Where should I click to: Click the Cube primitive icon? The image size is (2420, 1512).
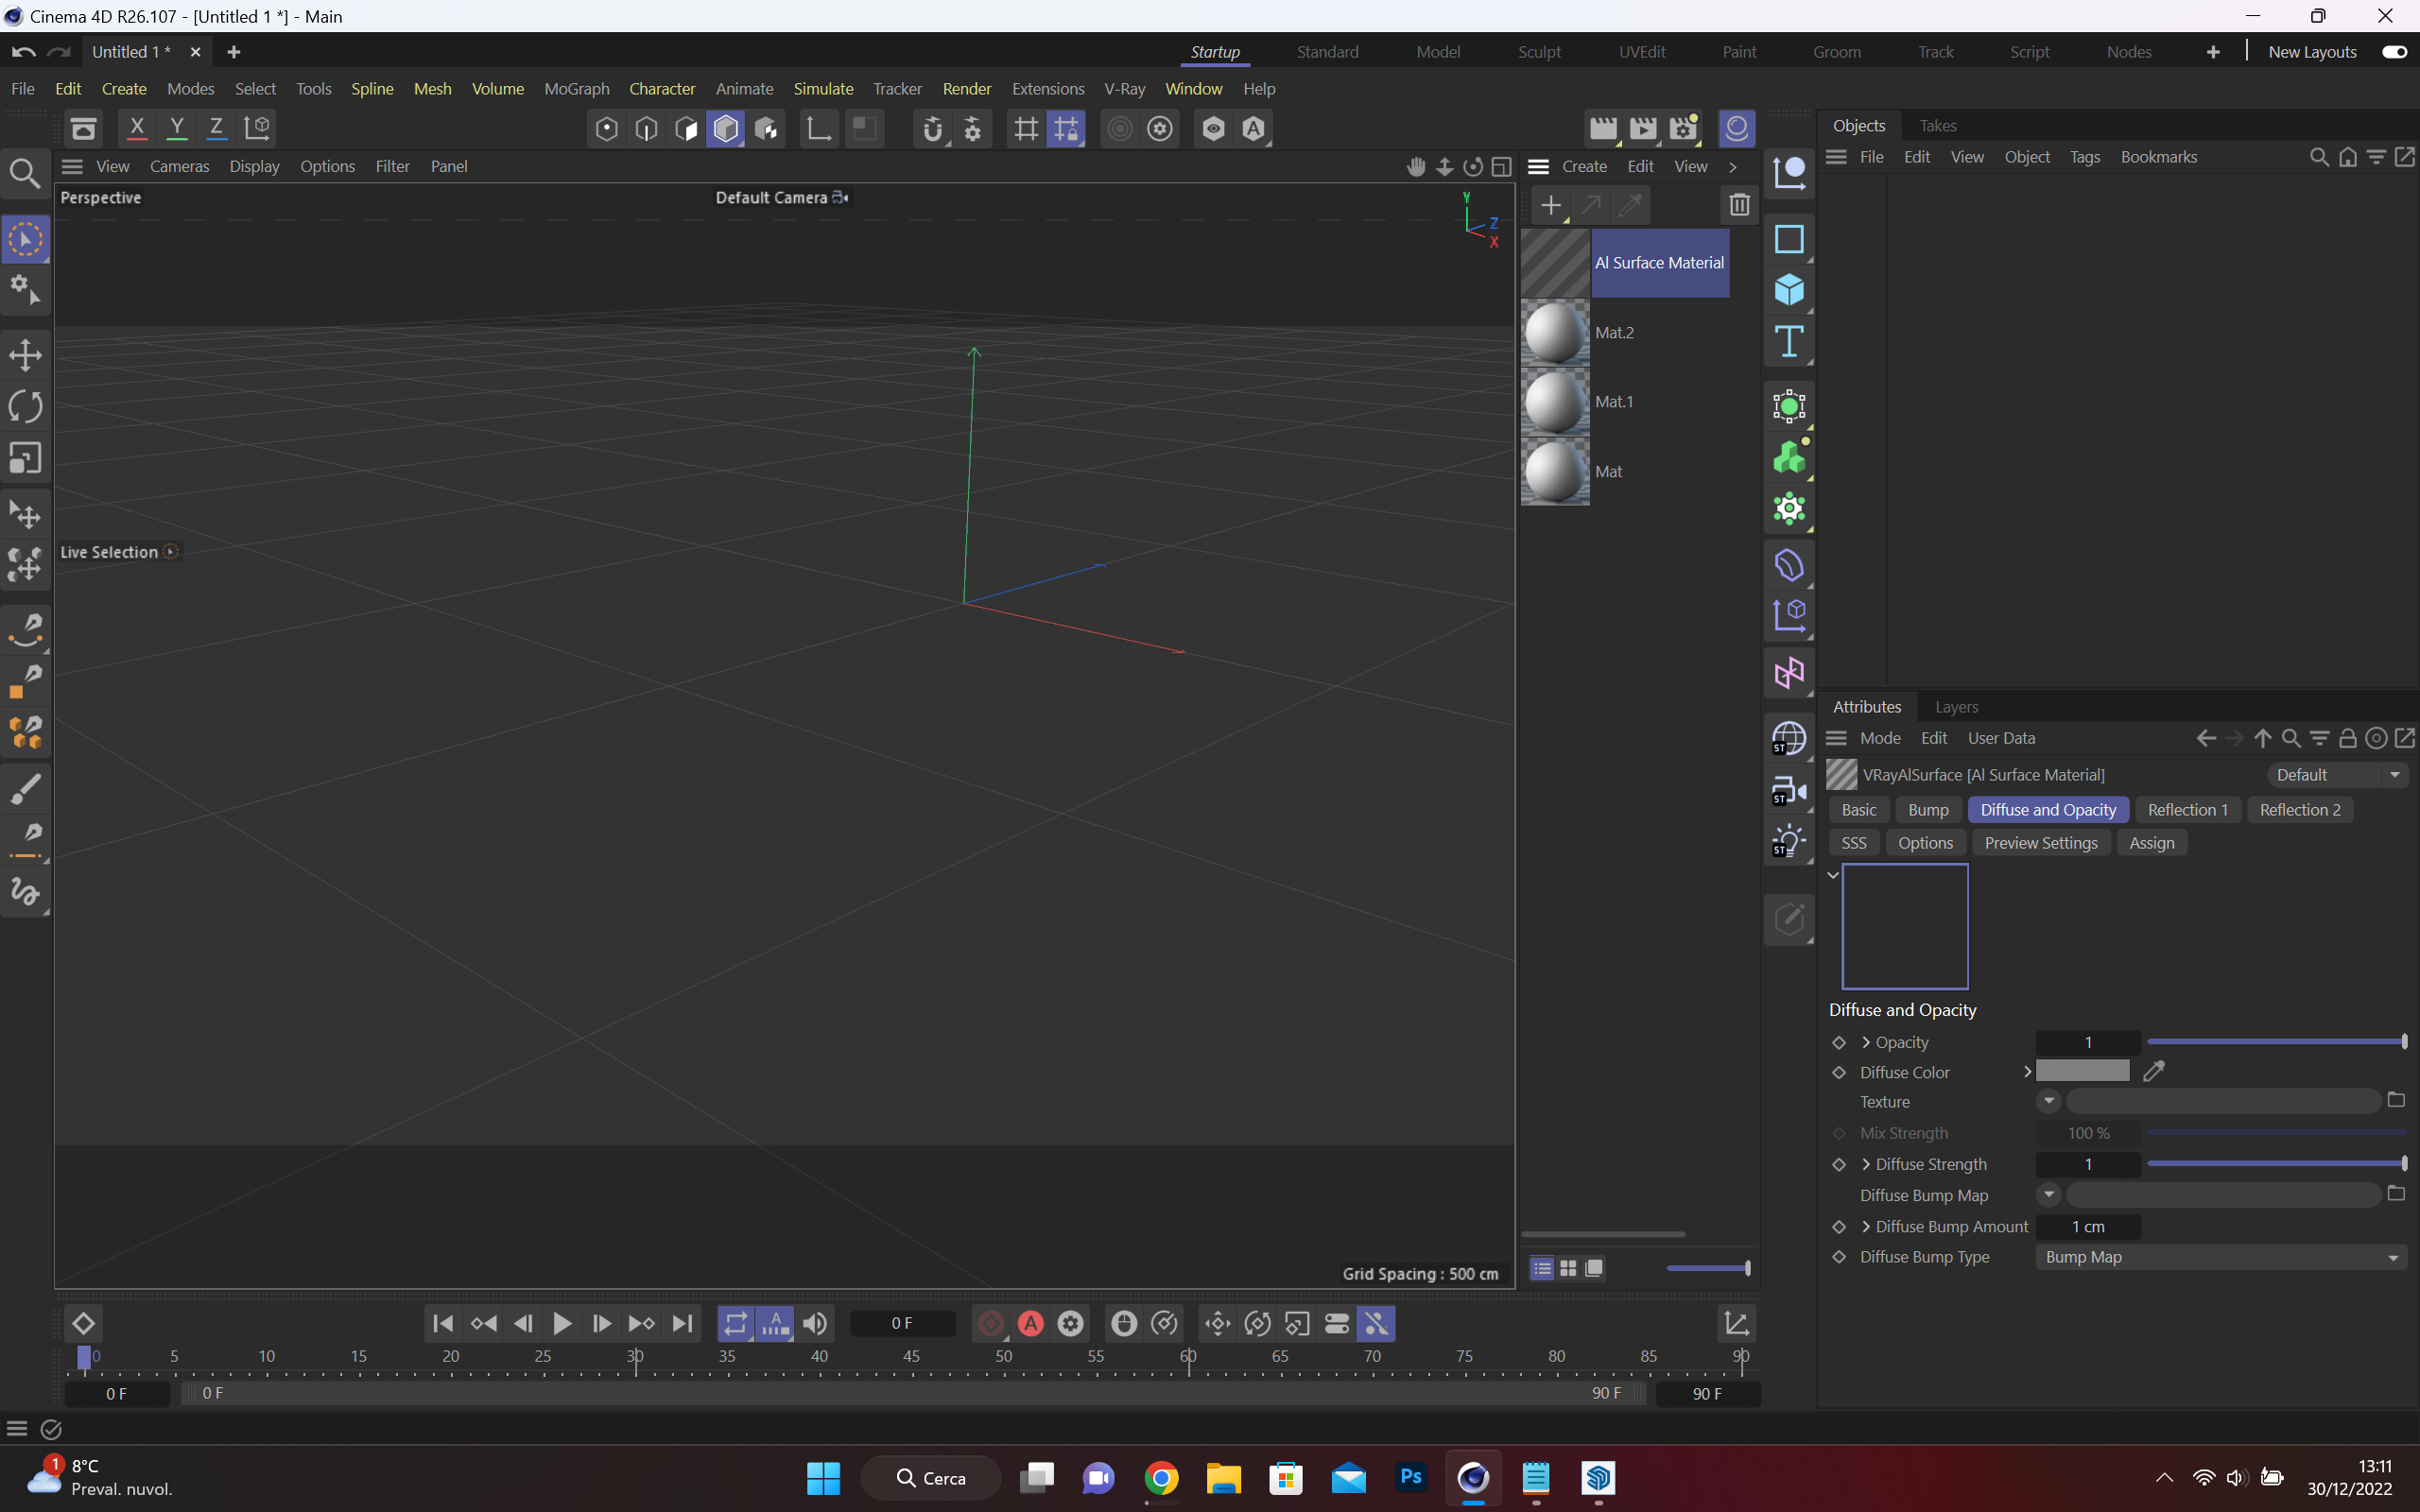1789,291
